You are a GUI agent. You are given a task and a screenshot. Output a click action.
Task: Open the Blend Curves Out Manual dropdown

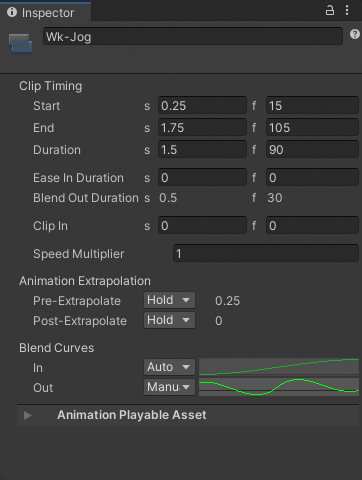click(169, 387)
